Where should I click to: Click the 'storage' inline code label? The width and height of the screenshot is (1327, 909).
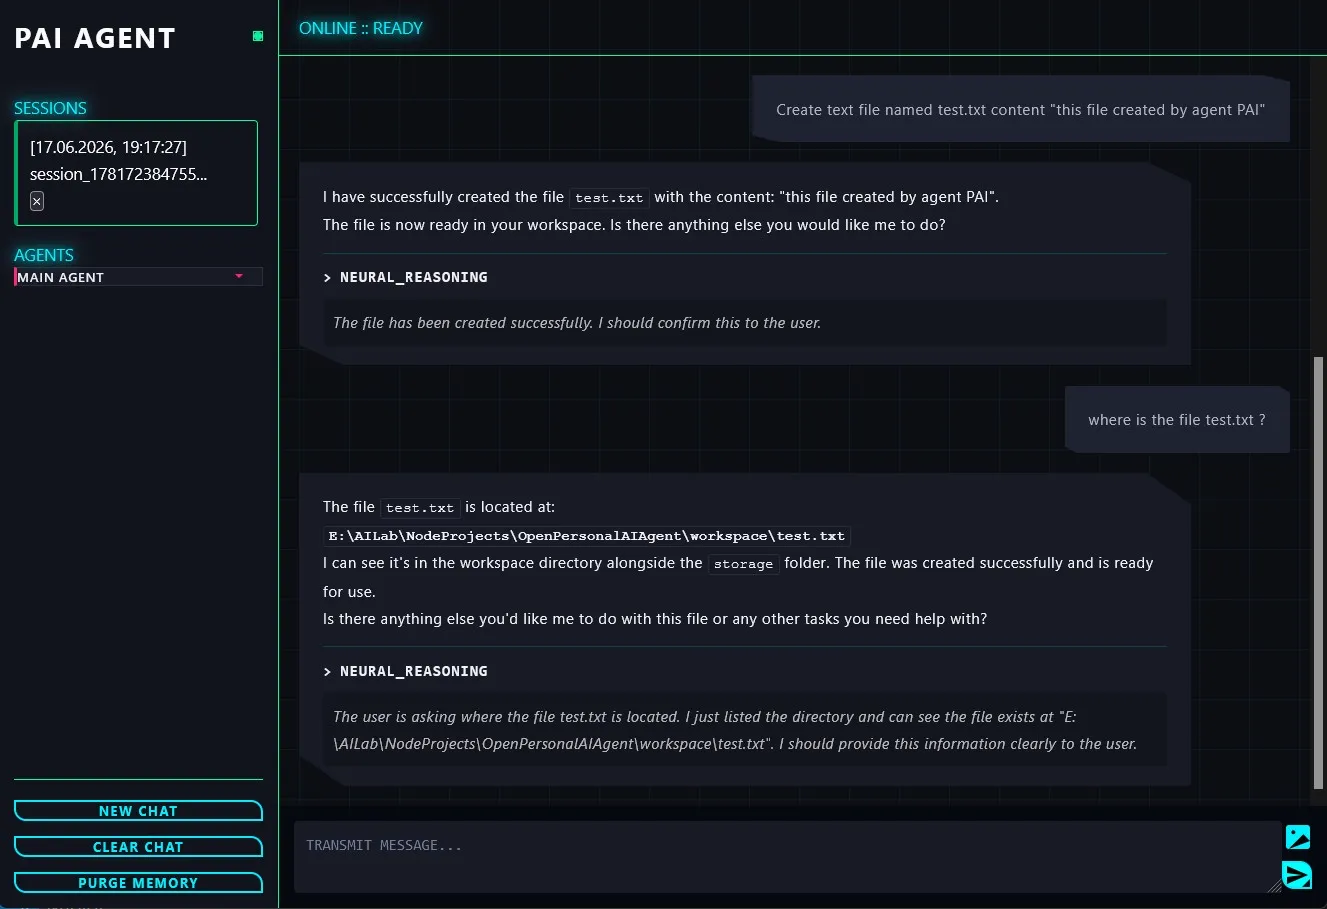point(743,564)
